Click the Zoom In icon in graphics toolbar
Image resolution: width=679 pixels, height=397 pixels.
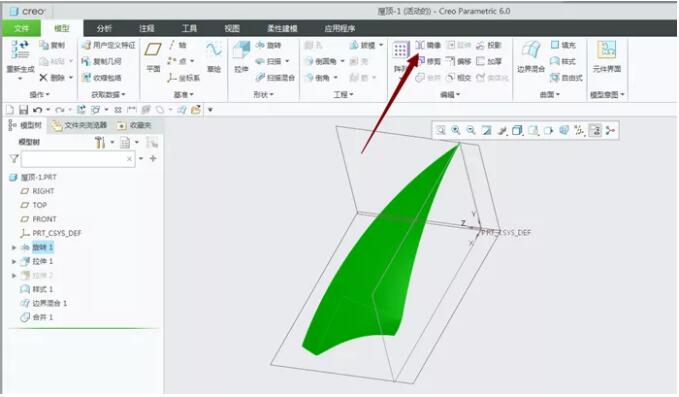coord(456,130)
